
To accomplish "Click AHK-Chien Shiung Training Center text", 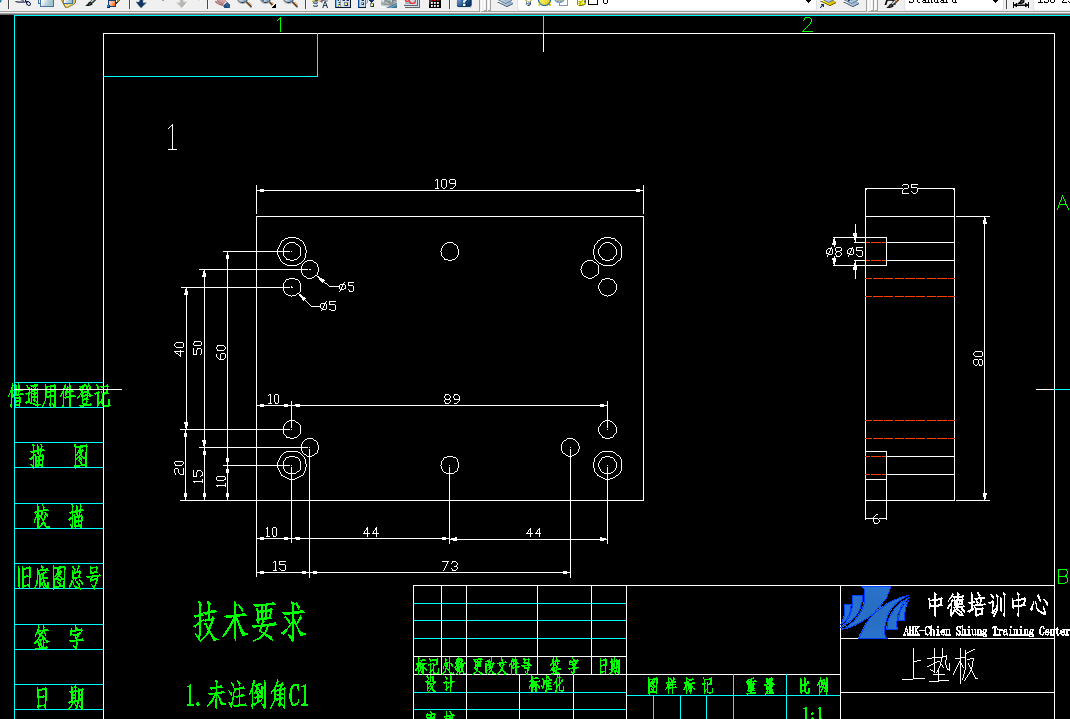I will pos(986,631).
